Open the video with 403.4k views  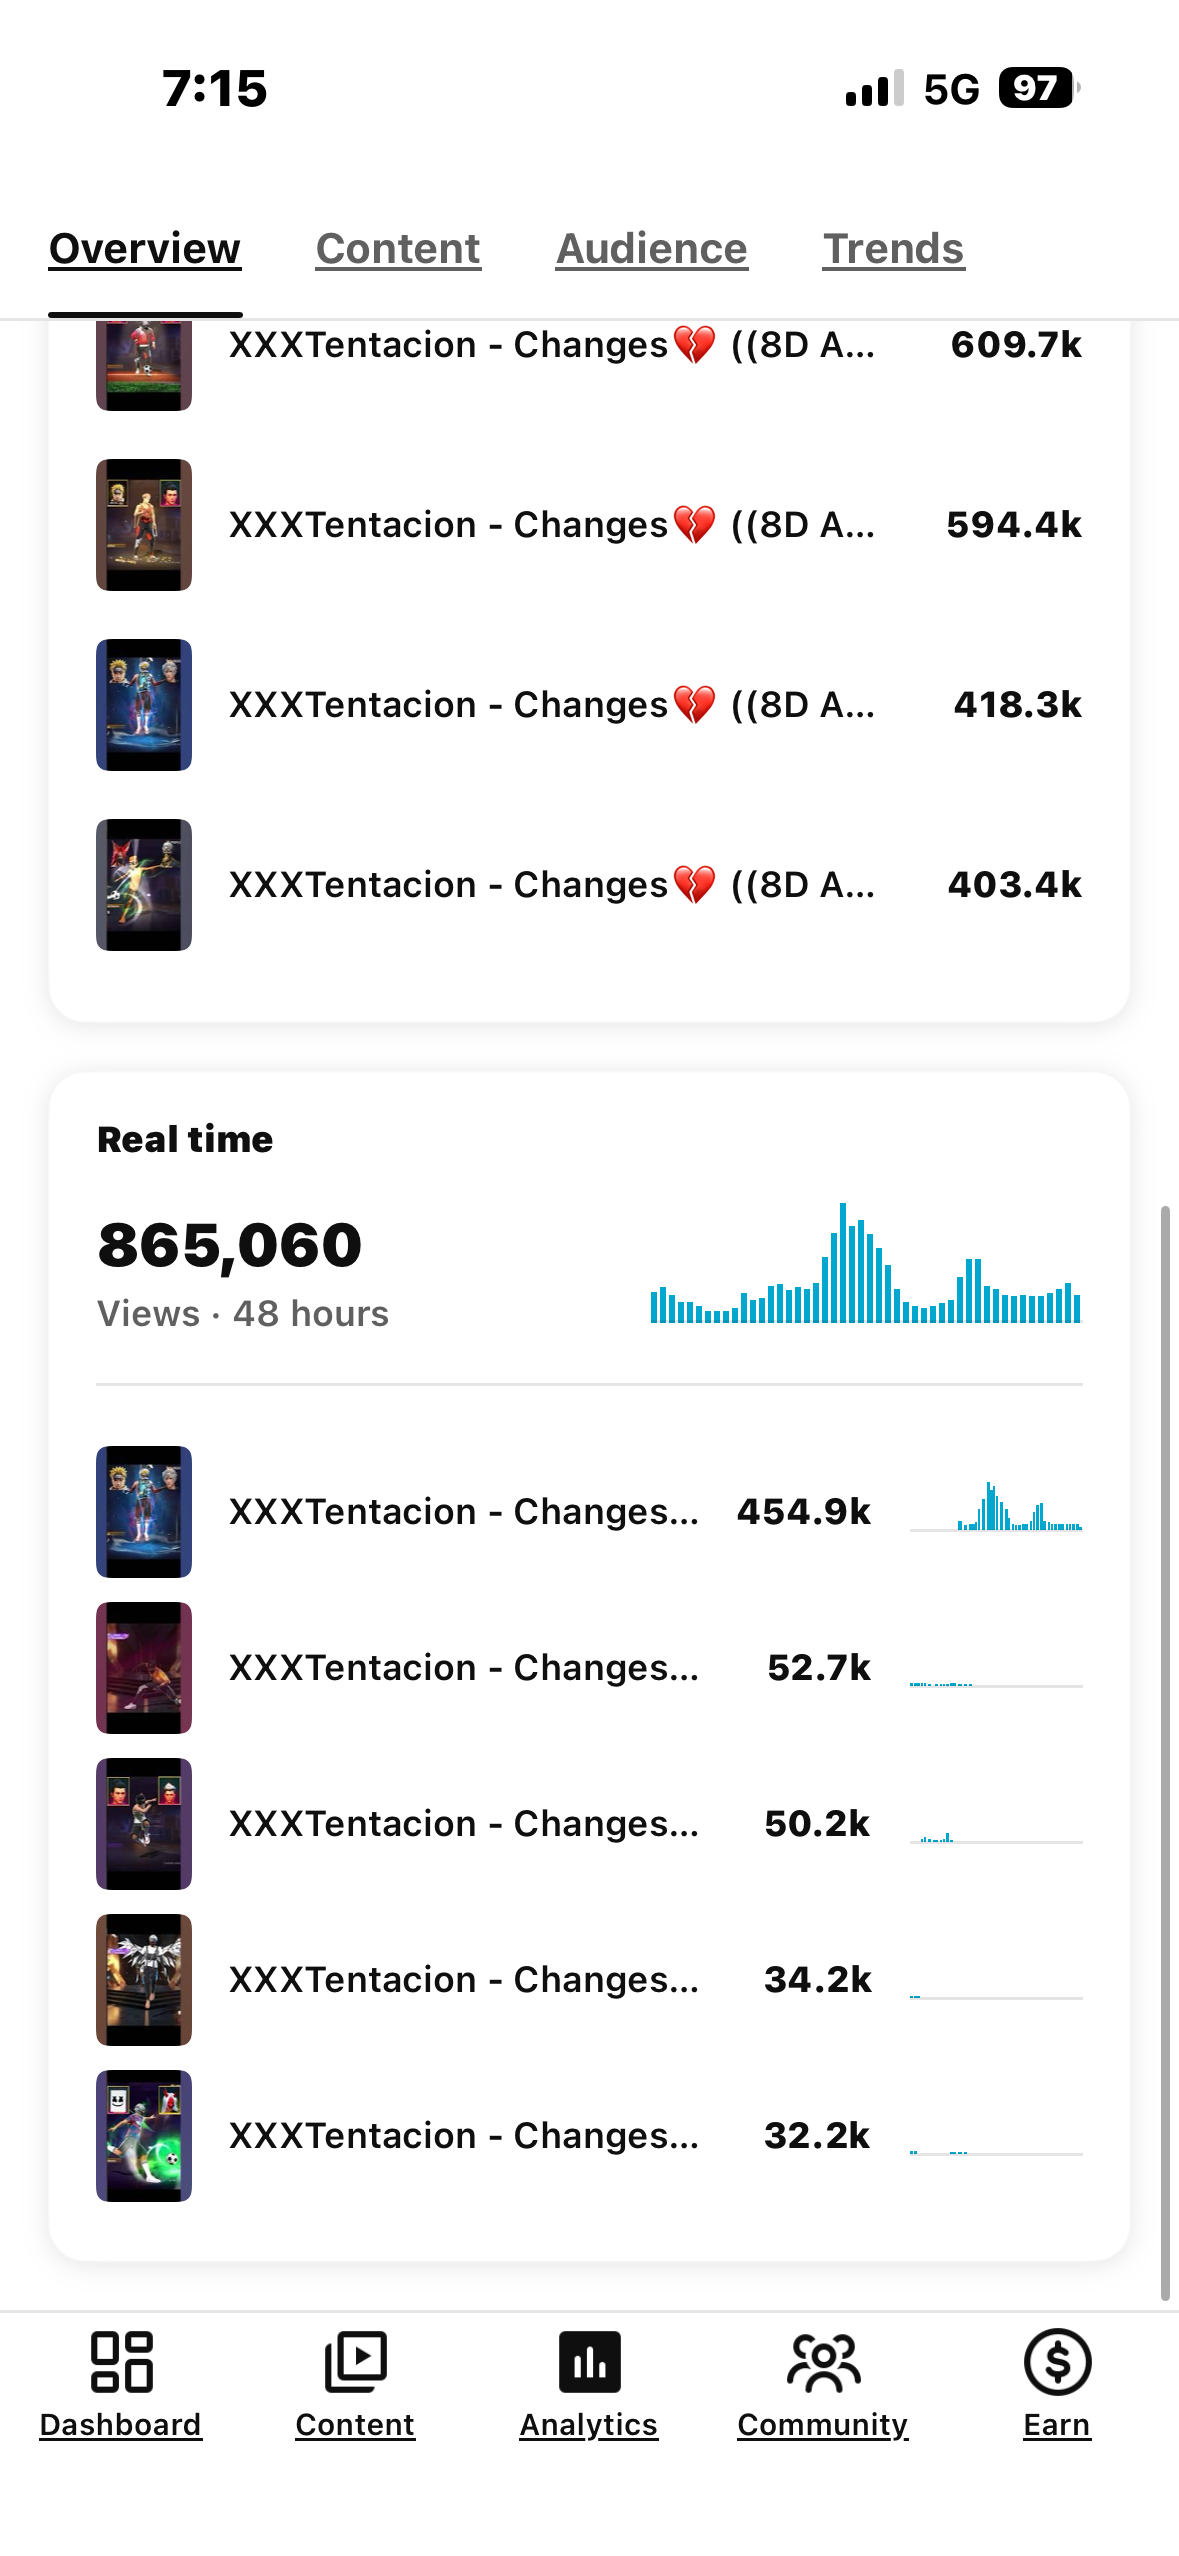coord(551,885)
